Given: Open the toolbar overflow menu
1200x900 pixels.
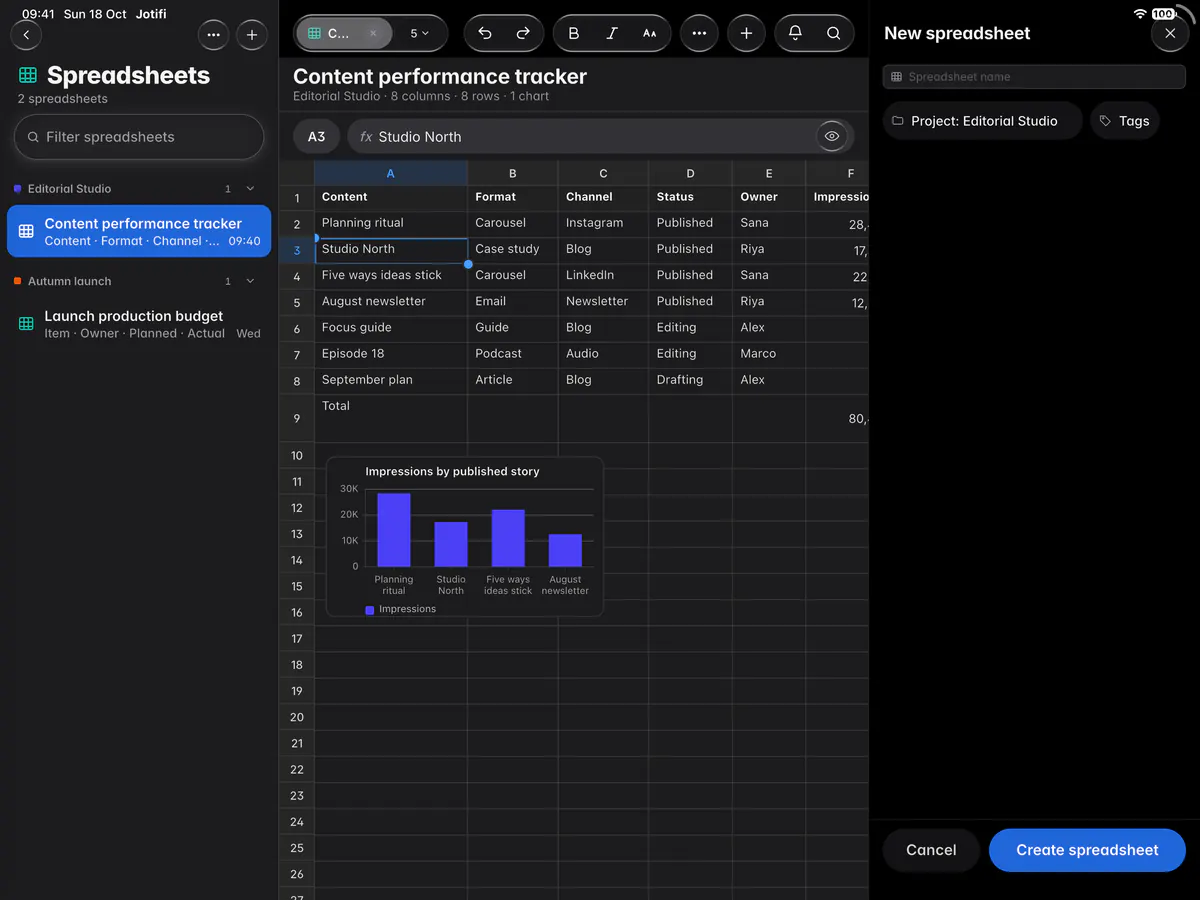Looking at the screenshot, I should [x=699, y=33].
